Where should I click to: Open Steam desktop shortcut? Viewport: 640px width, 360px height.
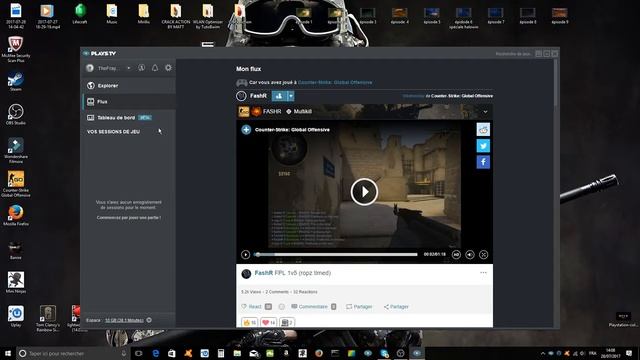coord(16,81)
